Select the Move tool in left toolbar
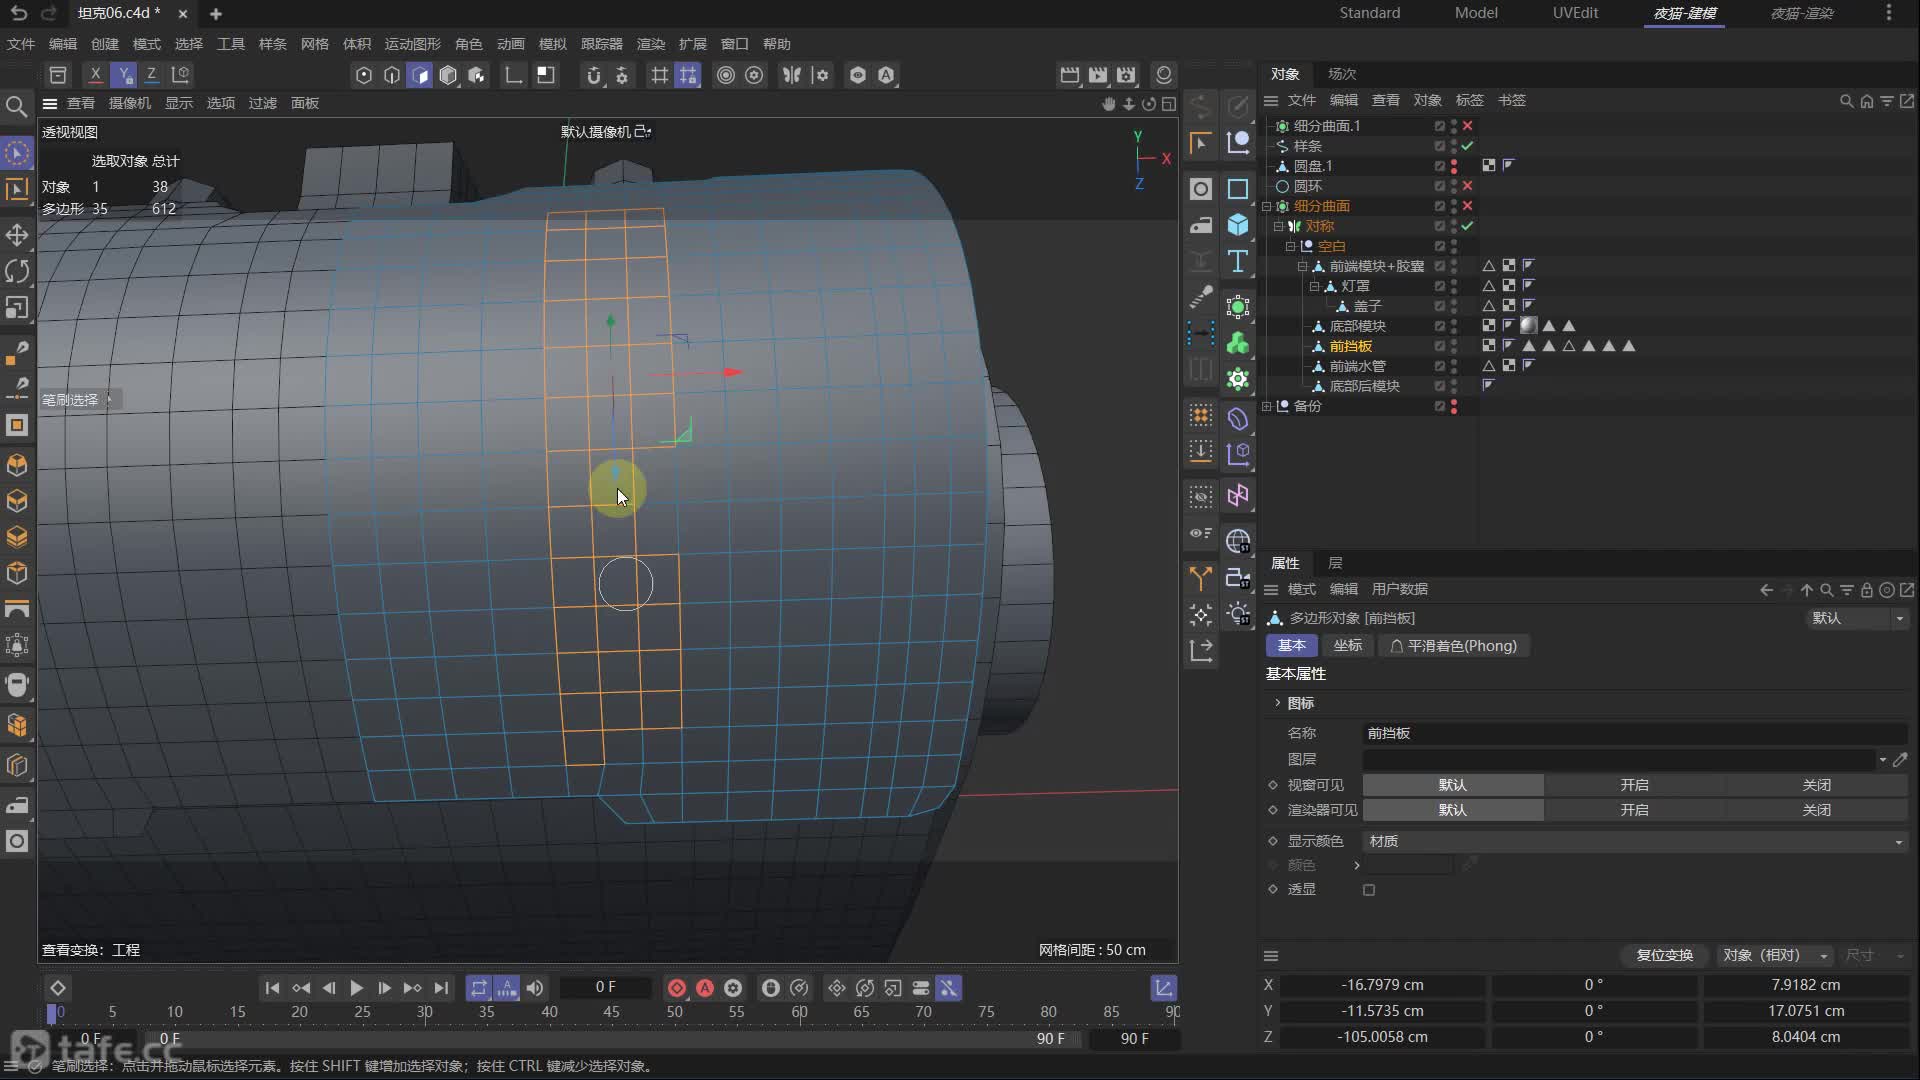The width and height of the screenshot is (1920, 1080). point(17,235)
